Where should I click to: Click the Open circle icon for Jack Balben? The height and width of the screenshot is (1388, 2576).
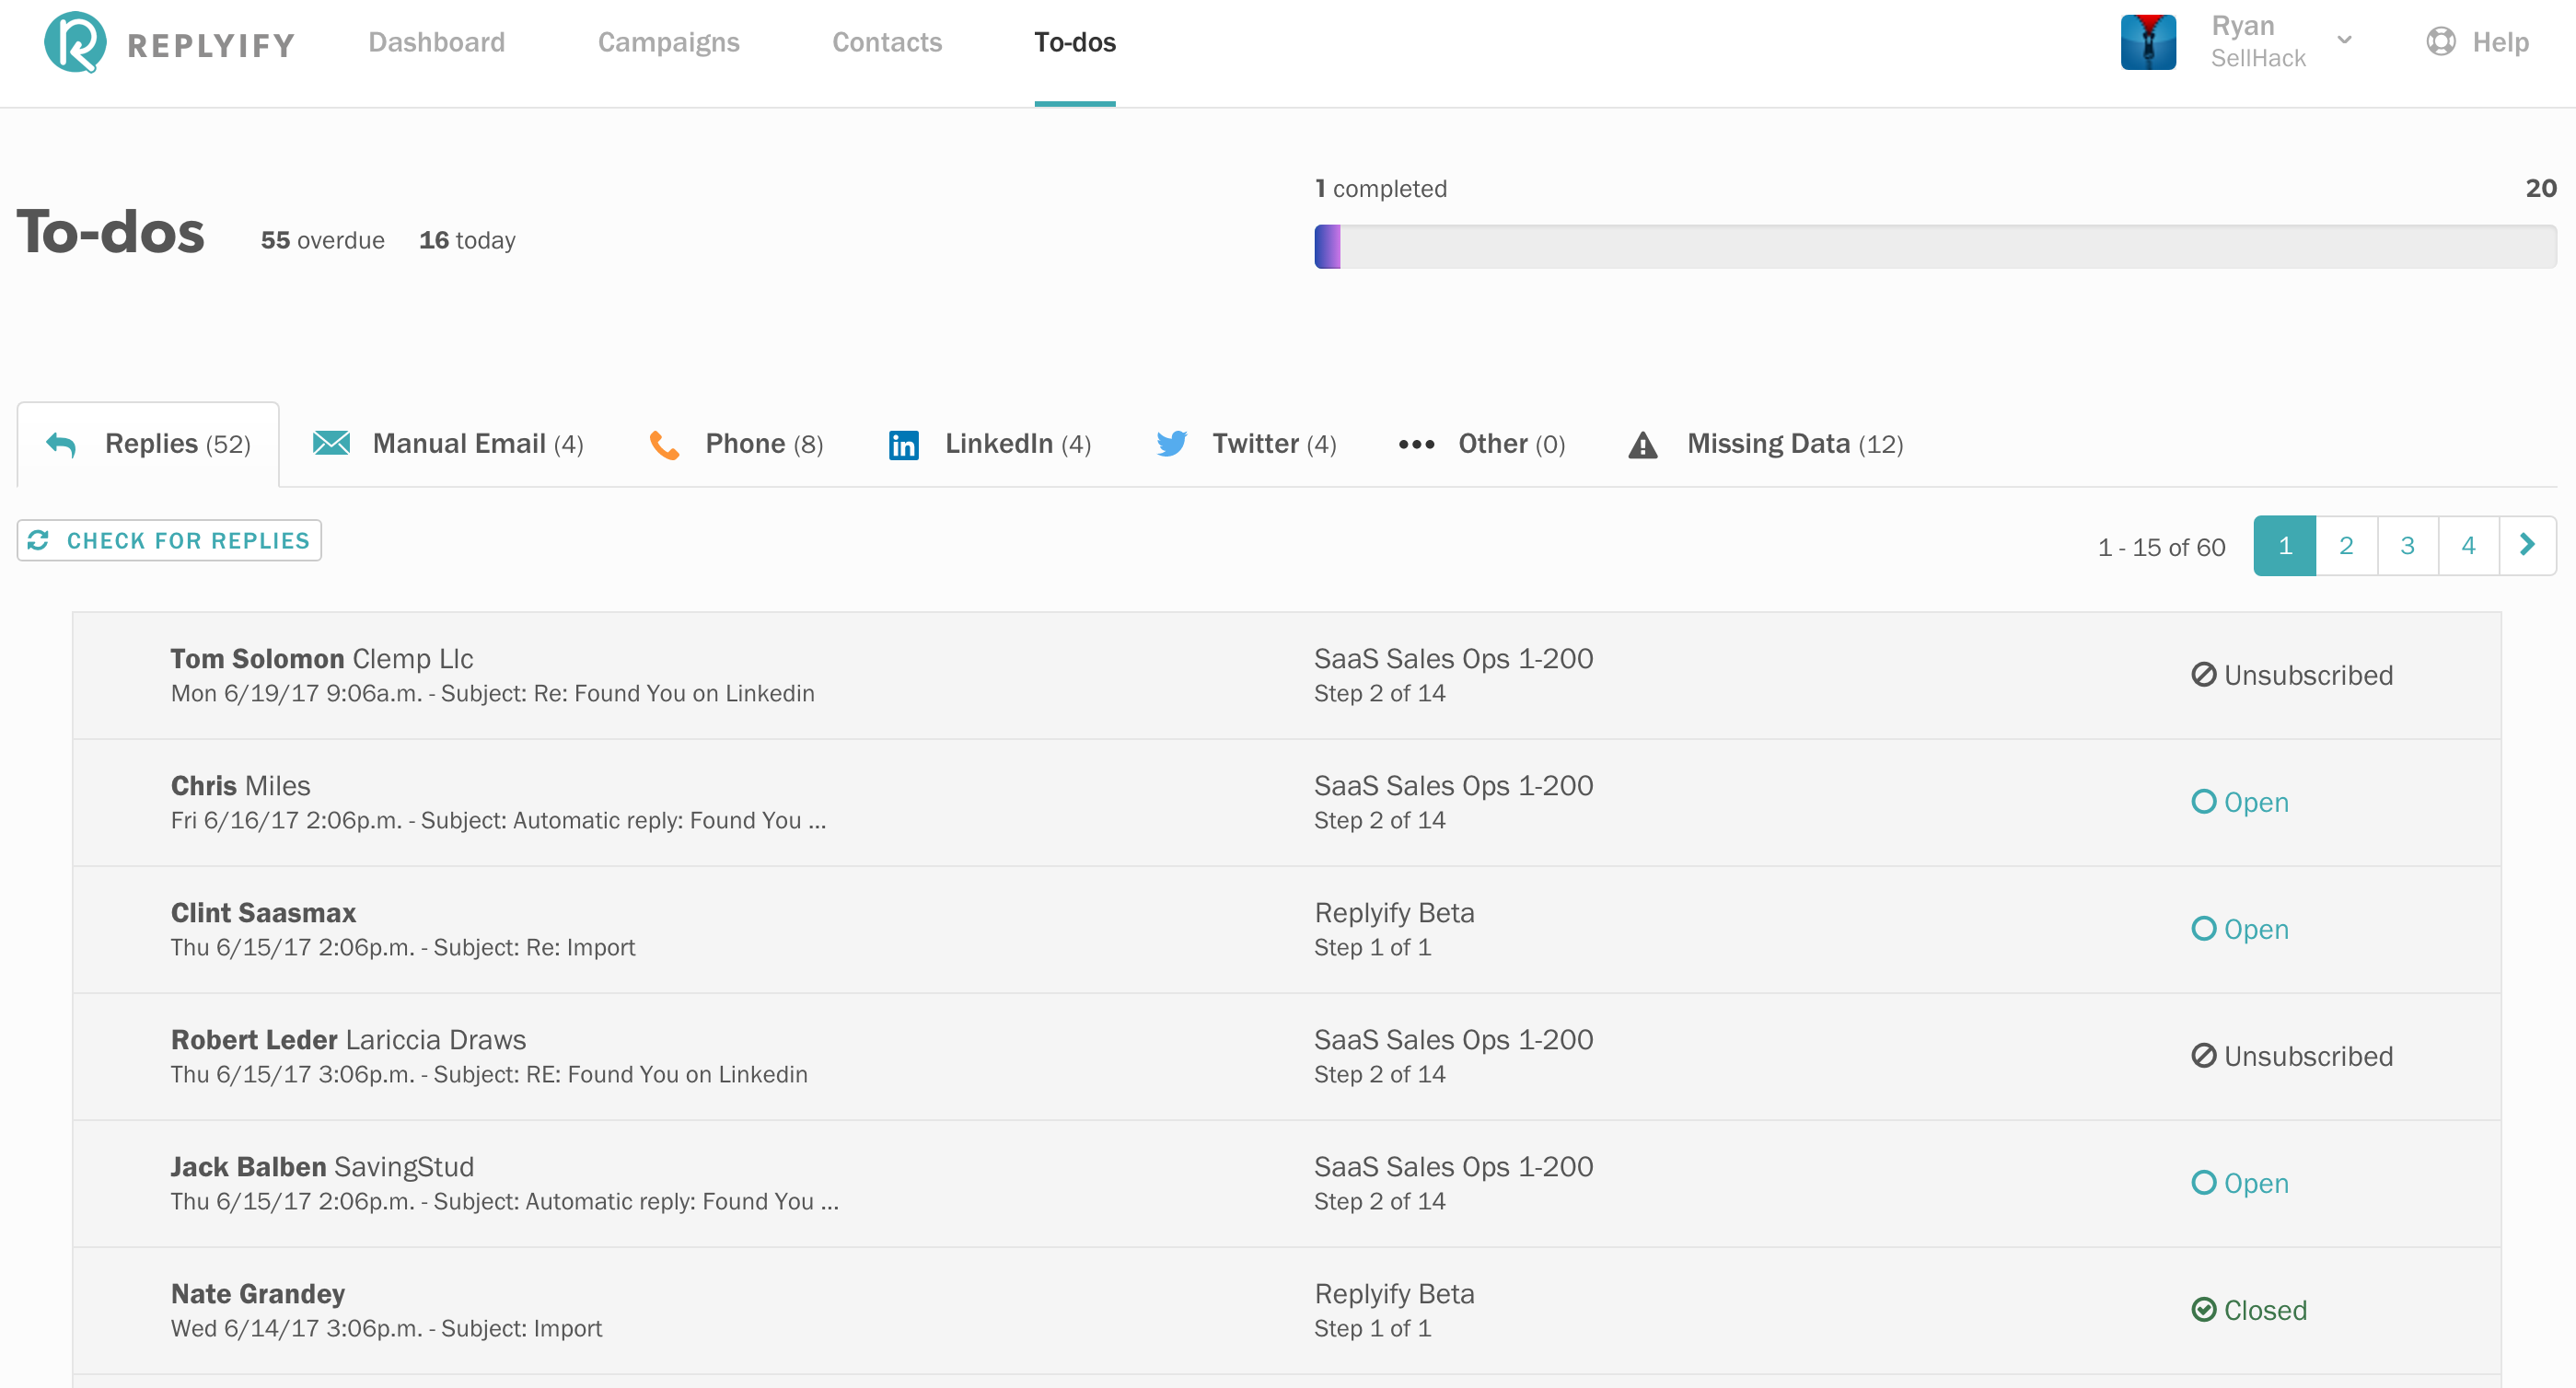coord(2203,1183)
